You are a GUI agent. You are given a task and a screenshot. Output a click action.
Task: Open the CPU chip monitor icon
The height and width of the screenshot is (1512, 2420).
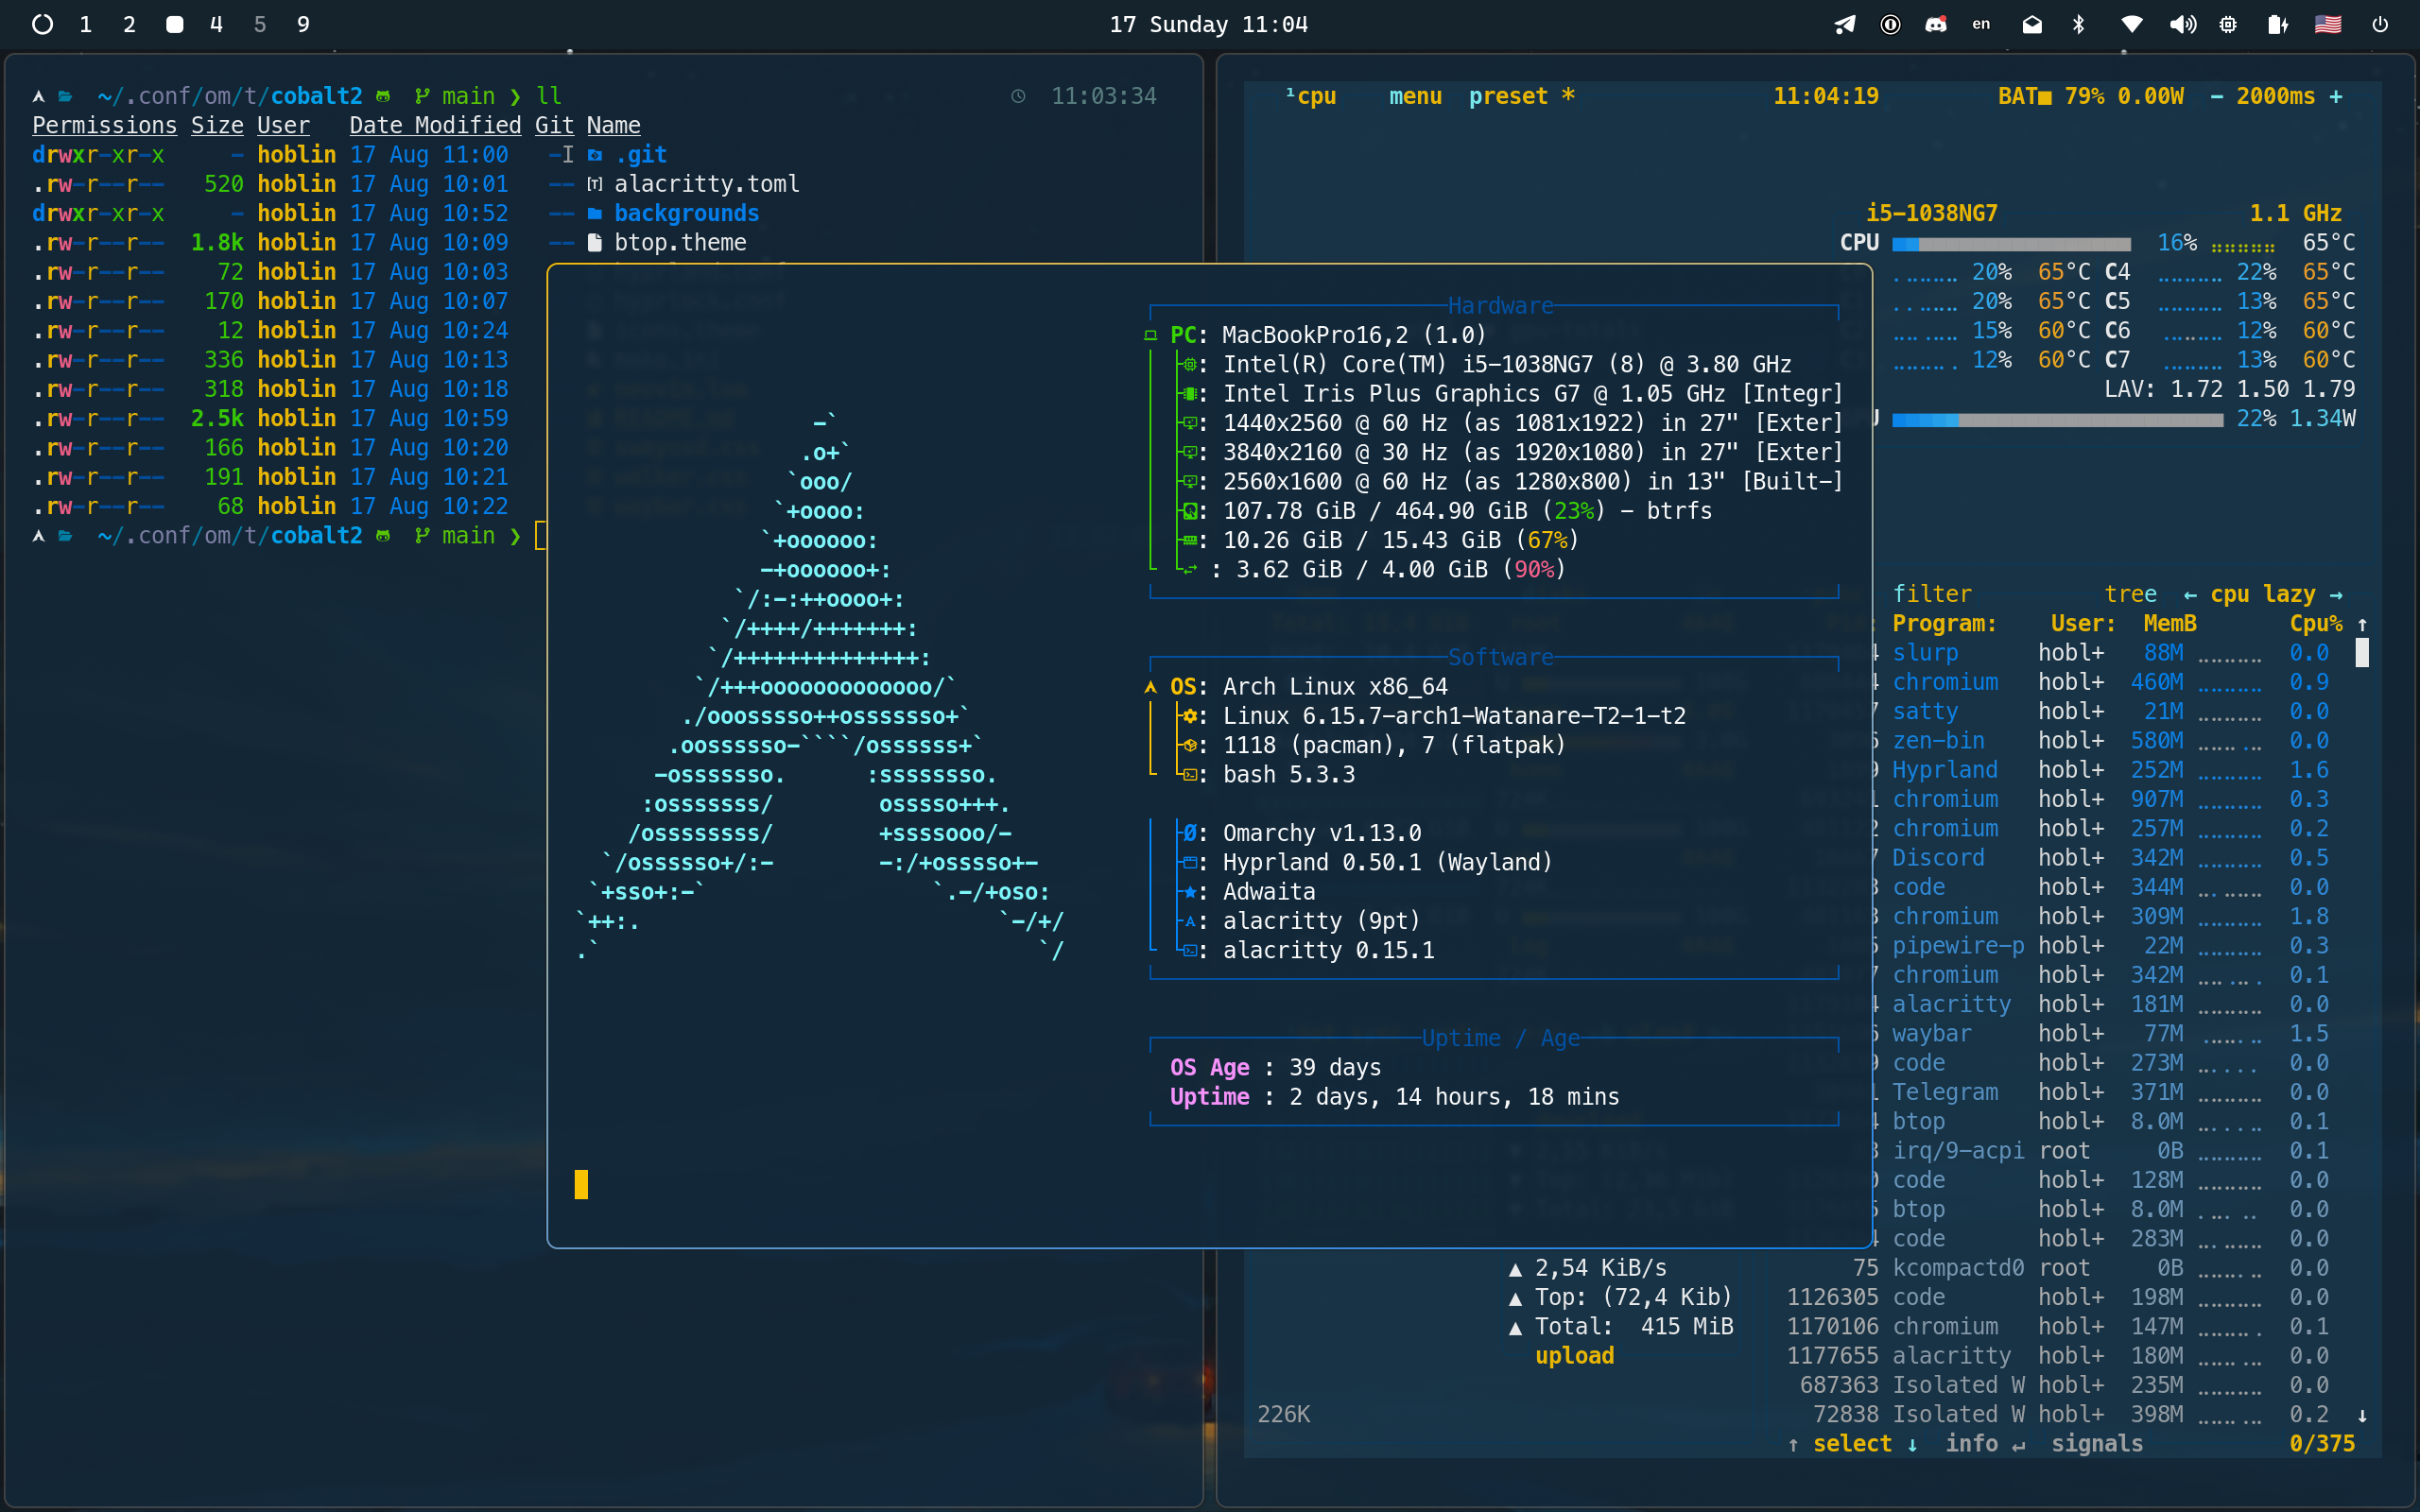(2228, 24)
